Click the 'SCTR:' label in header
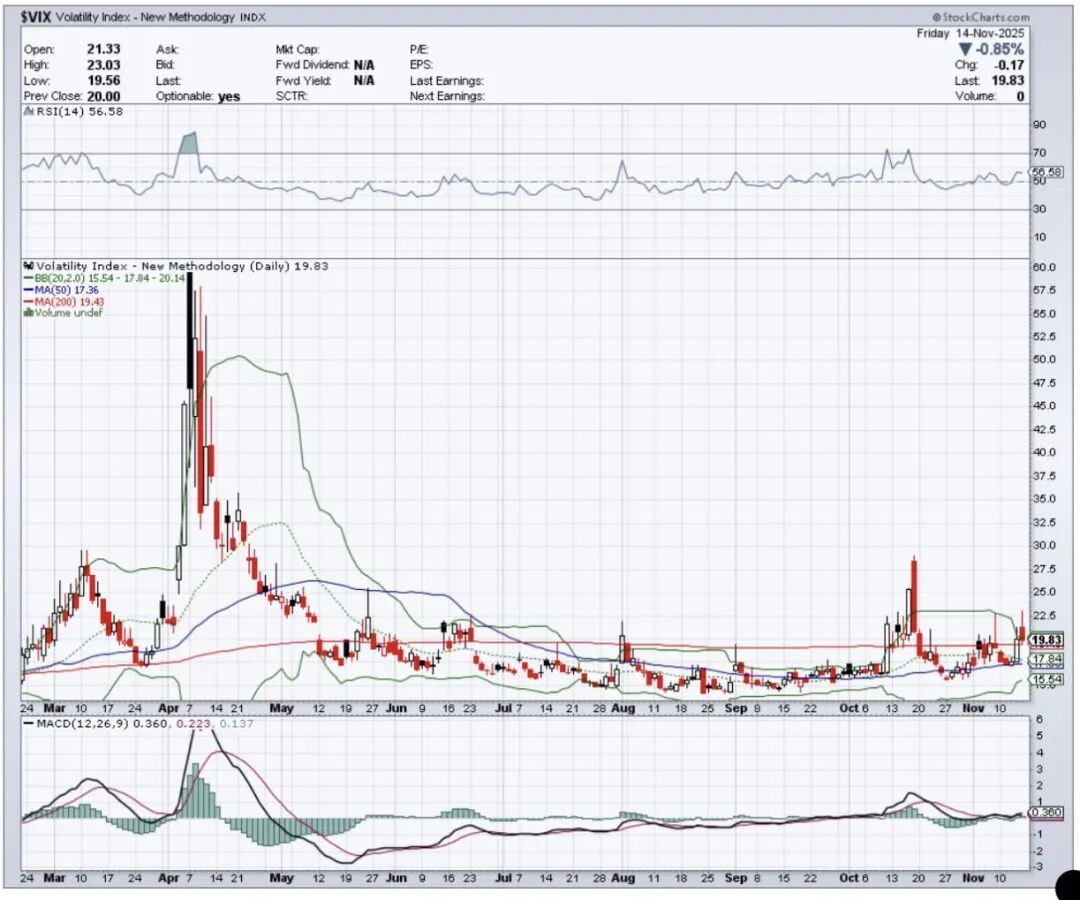Image resolution: width=1080 pixels, height=900 pixels. pyautogui.click(x=291, y=96)
